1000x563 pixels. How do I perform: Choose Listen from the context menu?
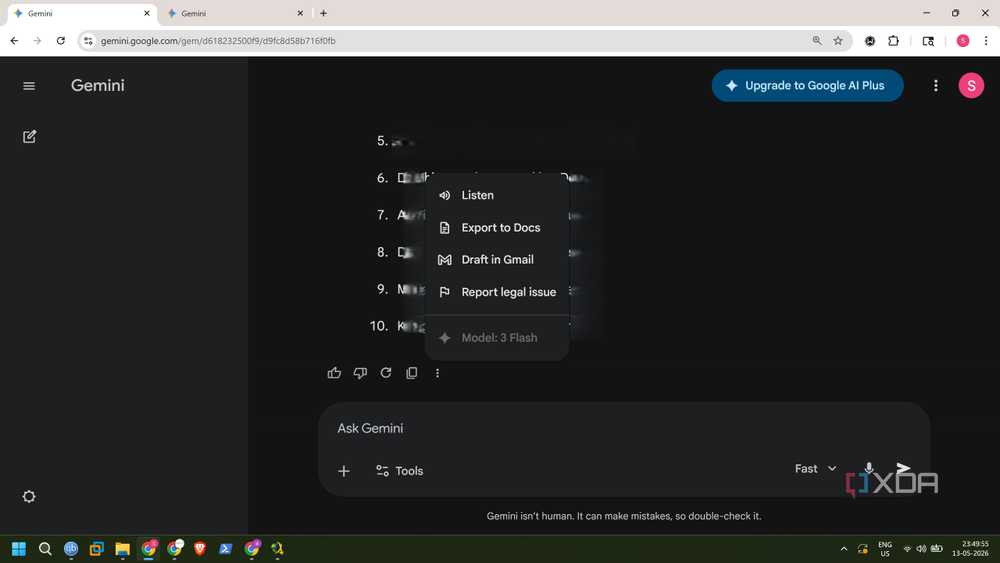pyautogui.click(x=497, y=195)
